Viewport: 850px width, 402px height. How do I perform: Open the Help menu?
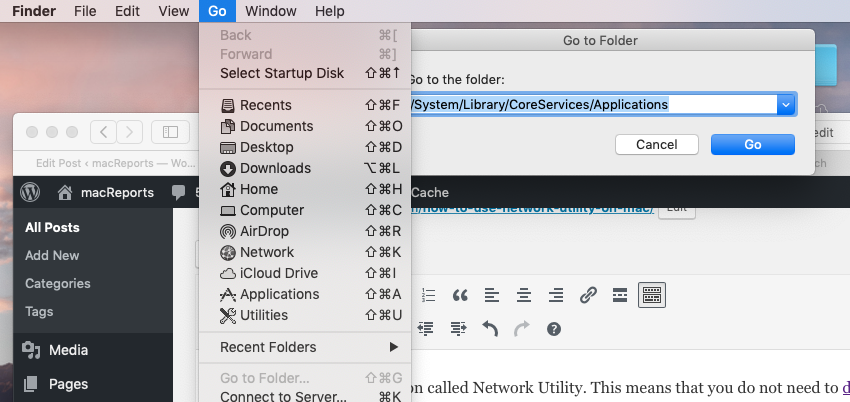[x=330, y=11]
